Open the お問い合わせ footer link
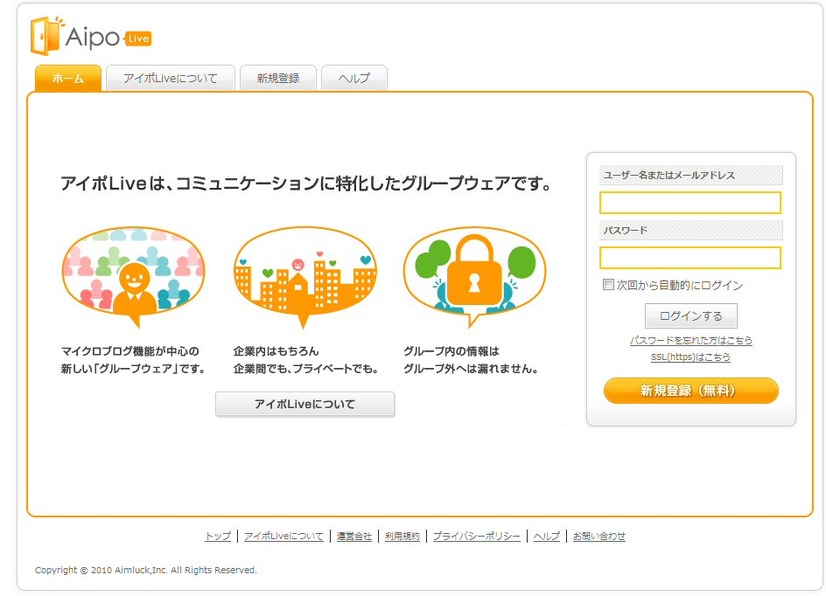 pos(599,536)
